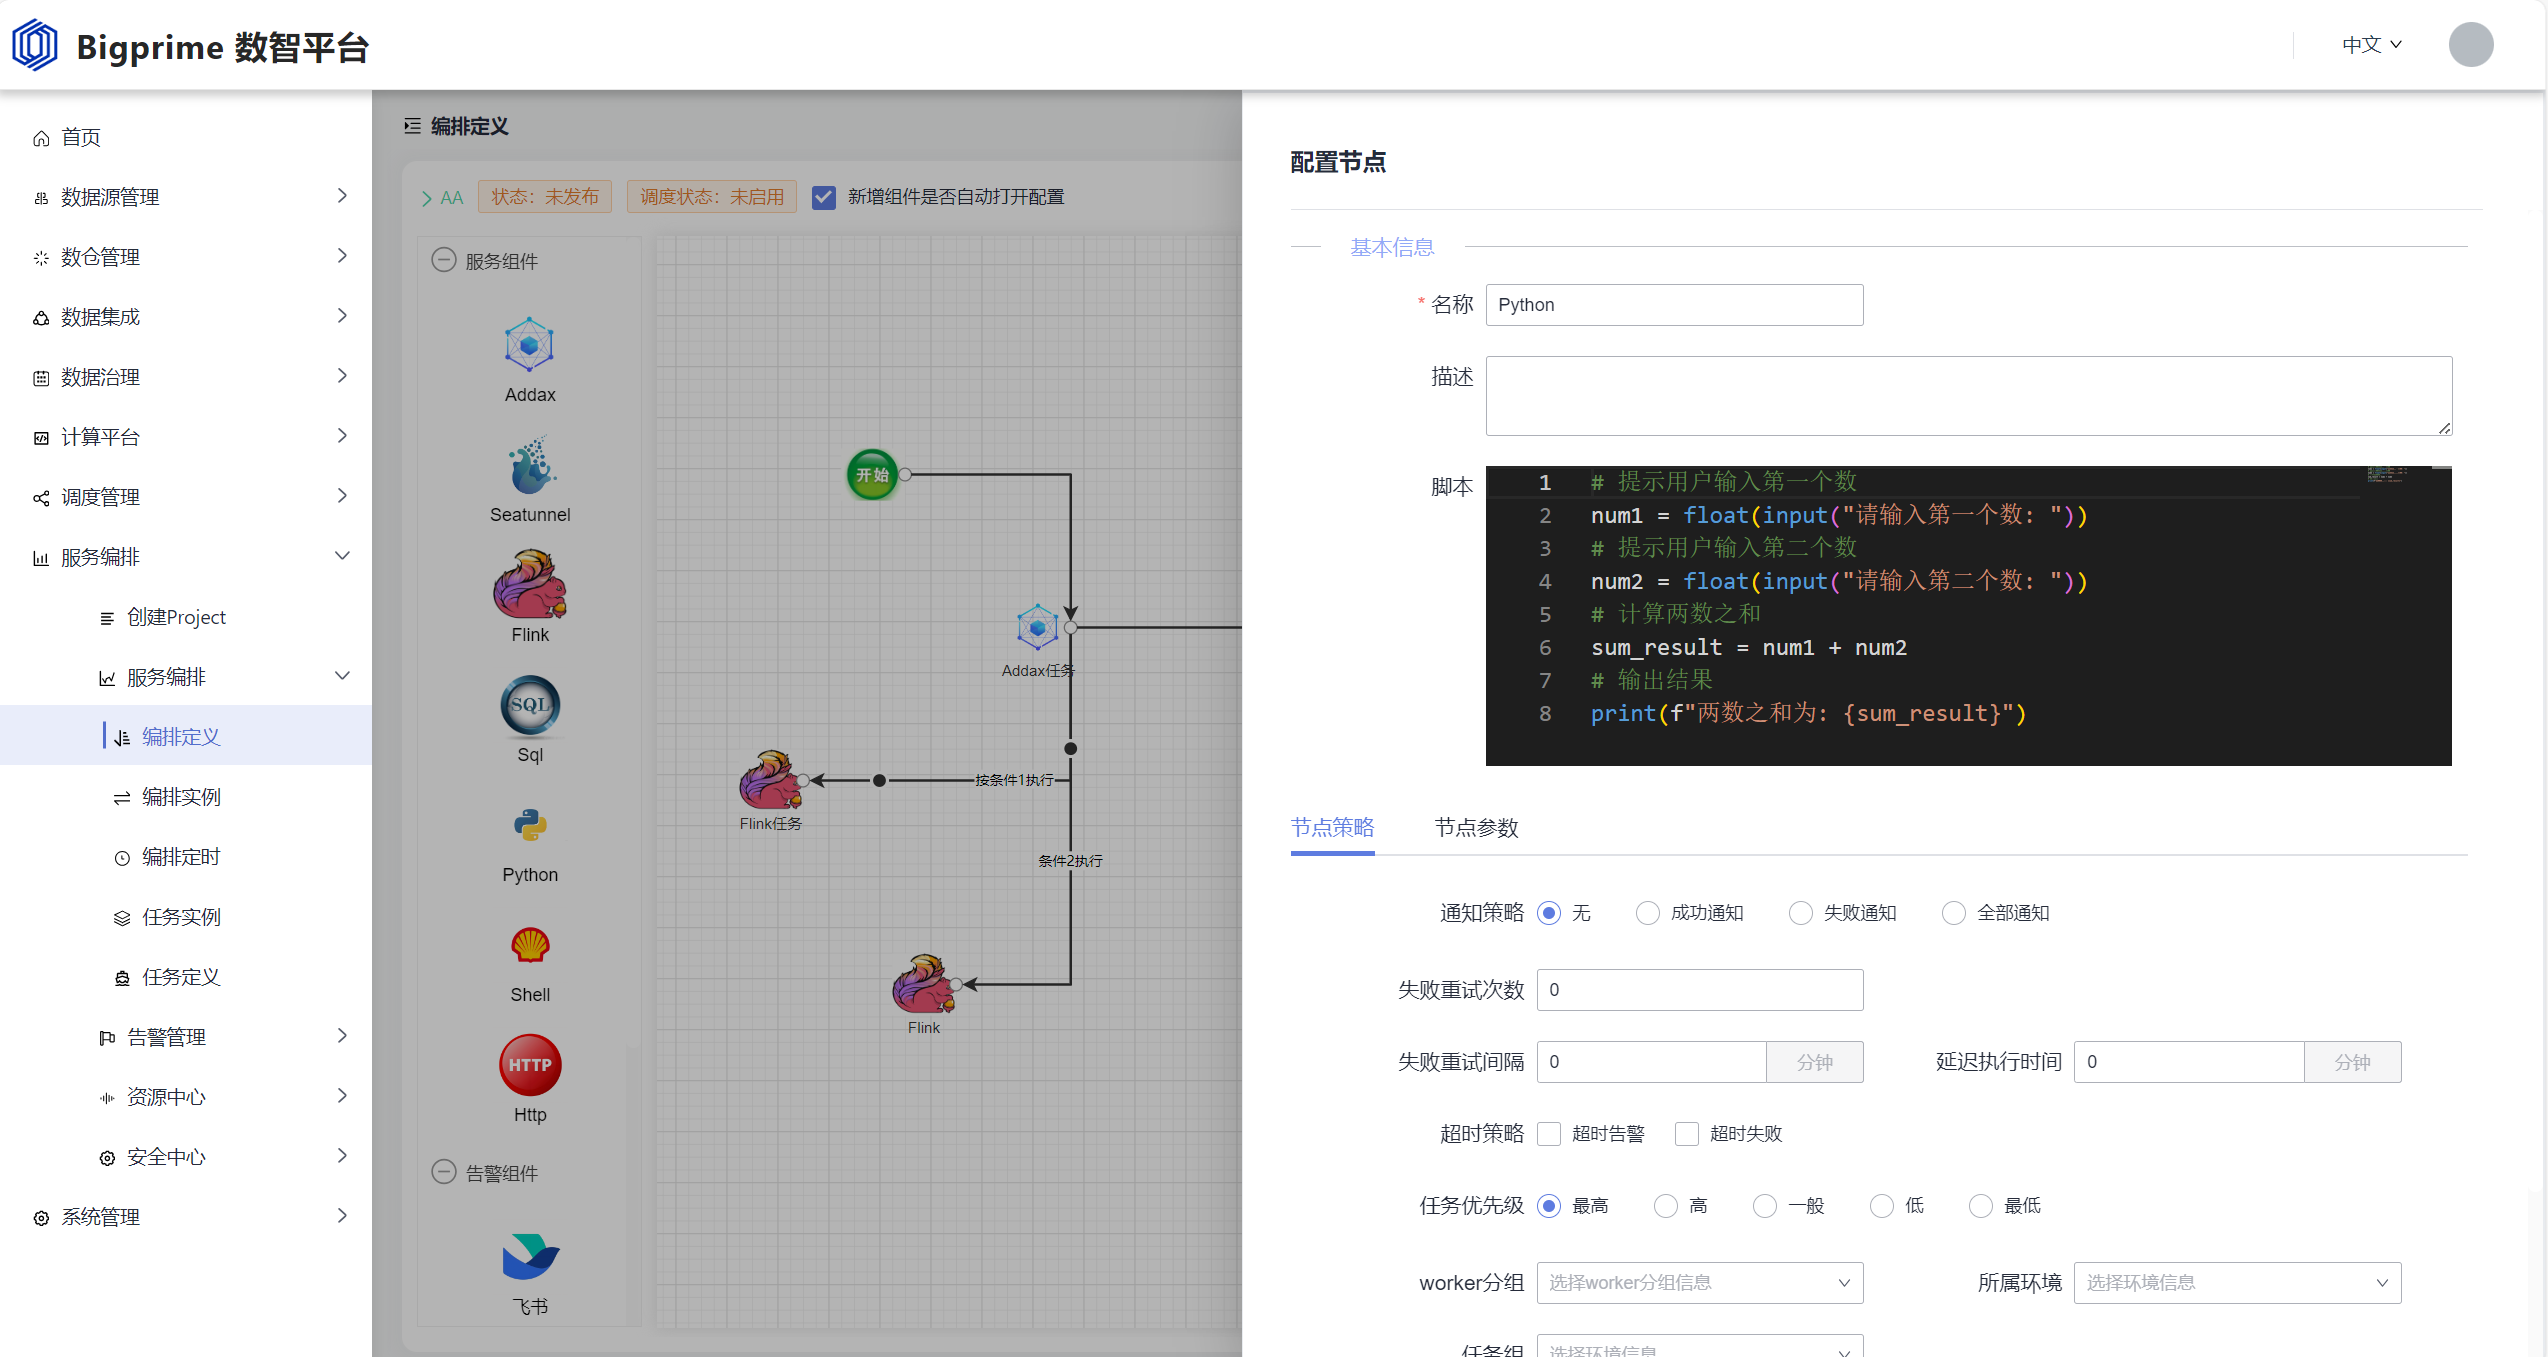Pick the Http component icon
2548x1357 pixels.
pyautogui.click(x=530, y=1065)
